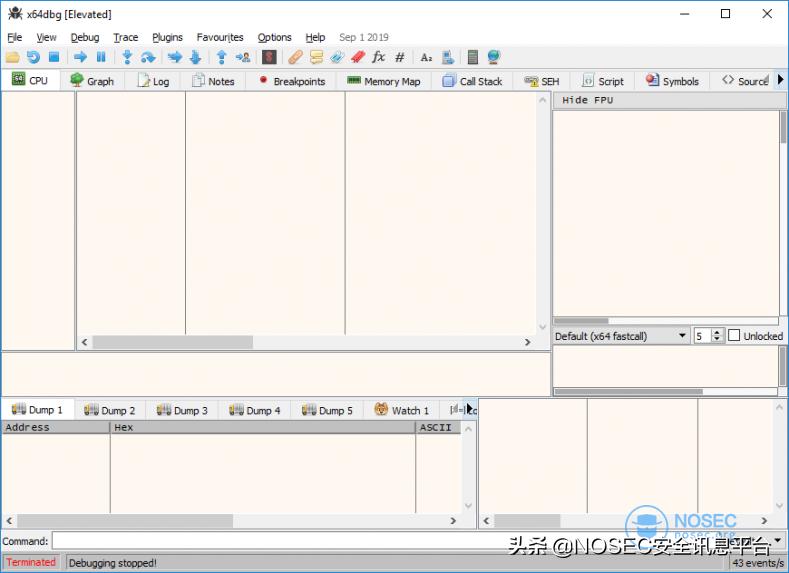This screenshot has height=573, width=789.
Task: Open the Watch 1 tab
Action: tap(402, 410)
